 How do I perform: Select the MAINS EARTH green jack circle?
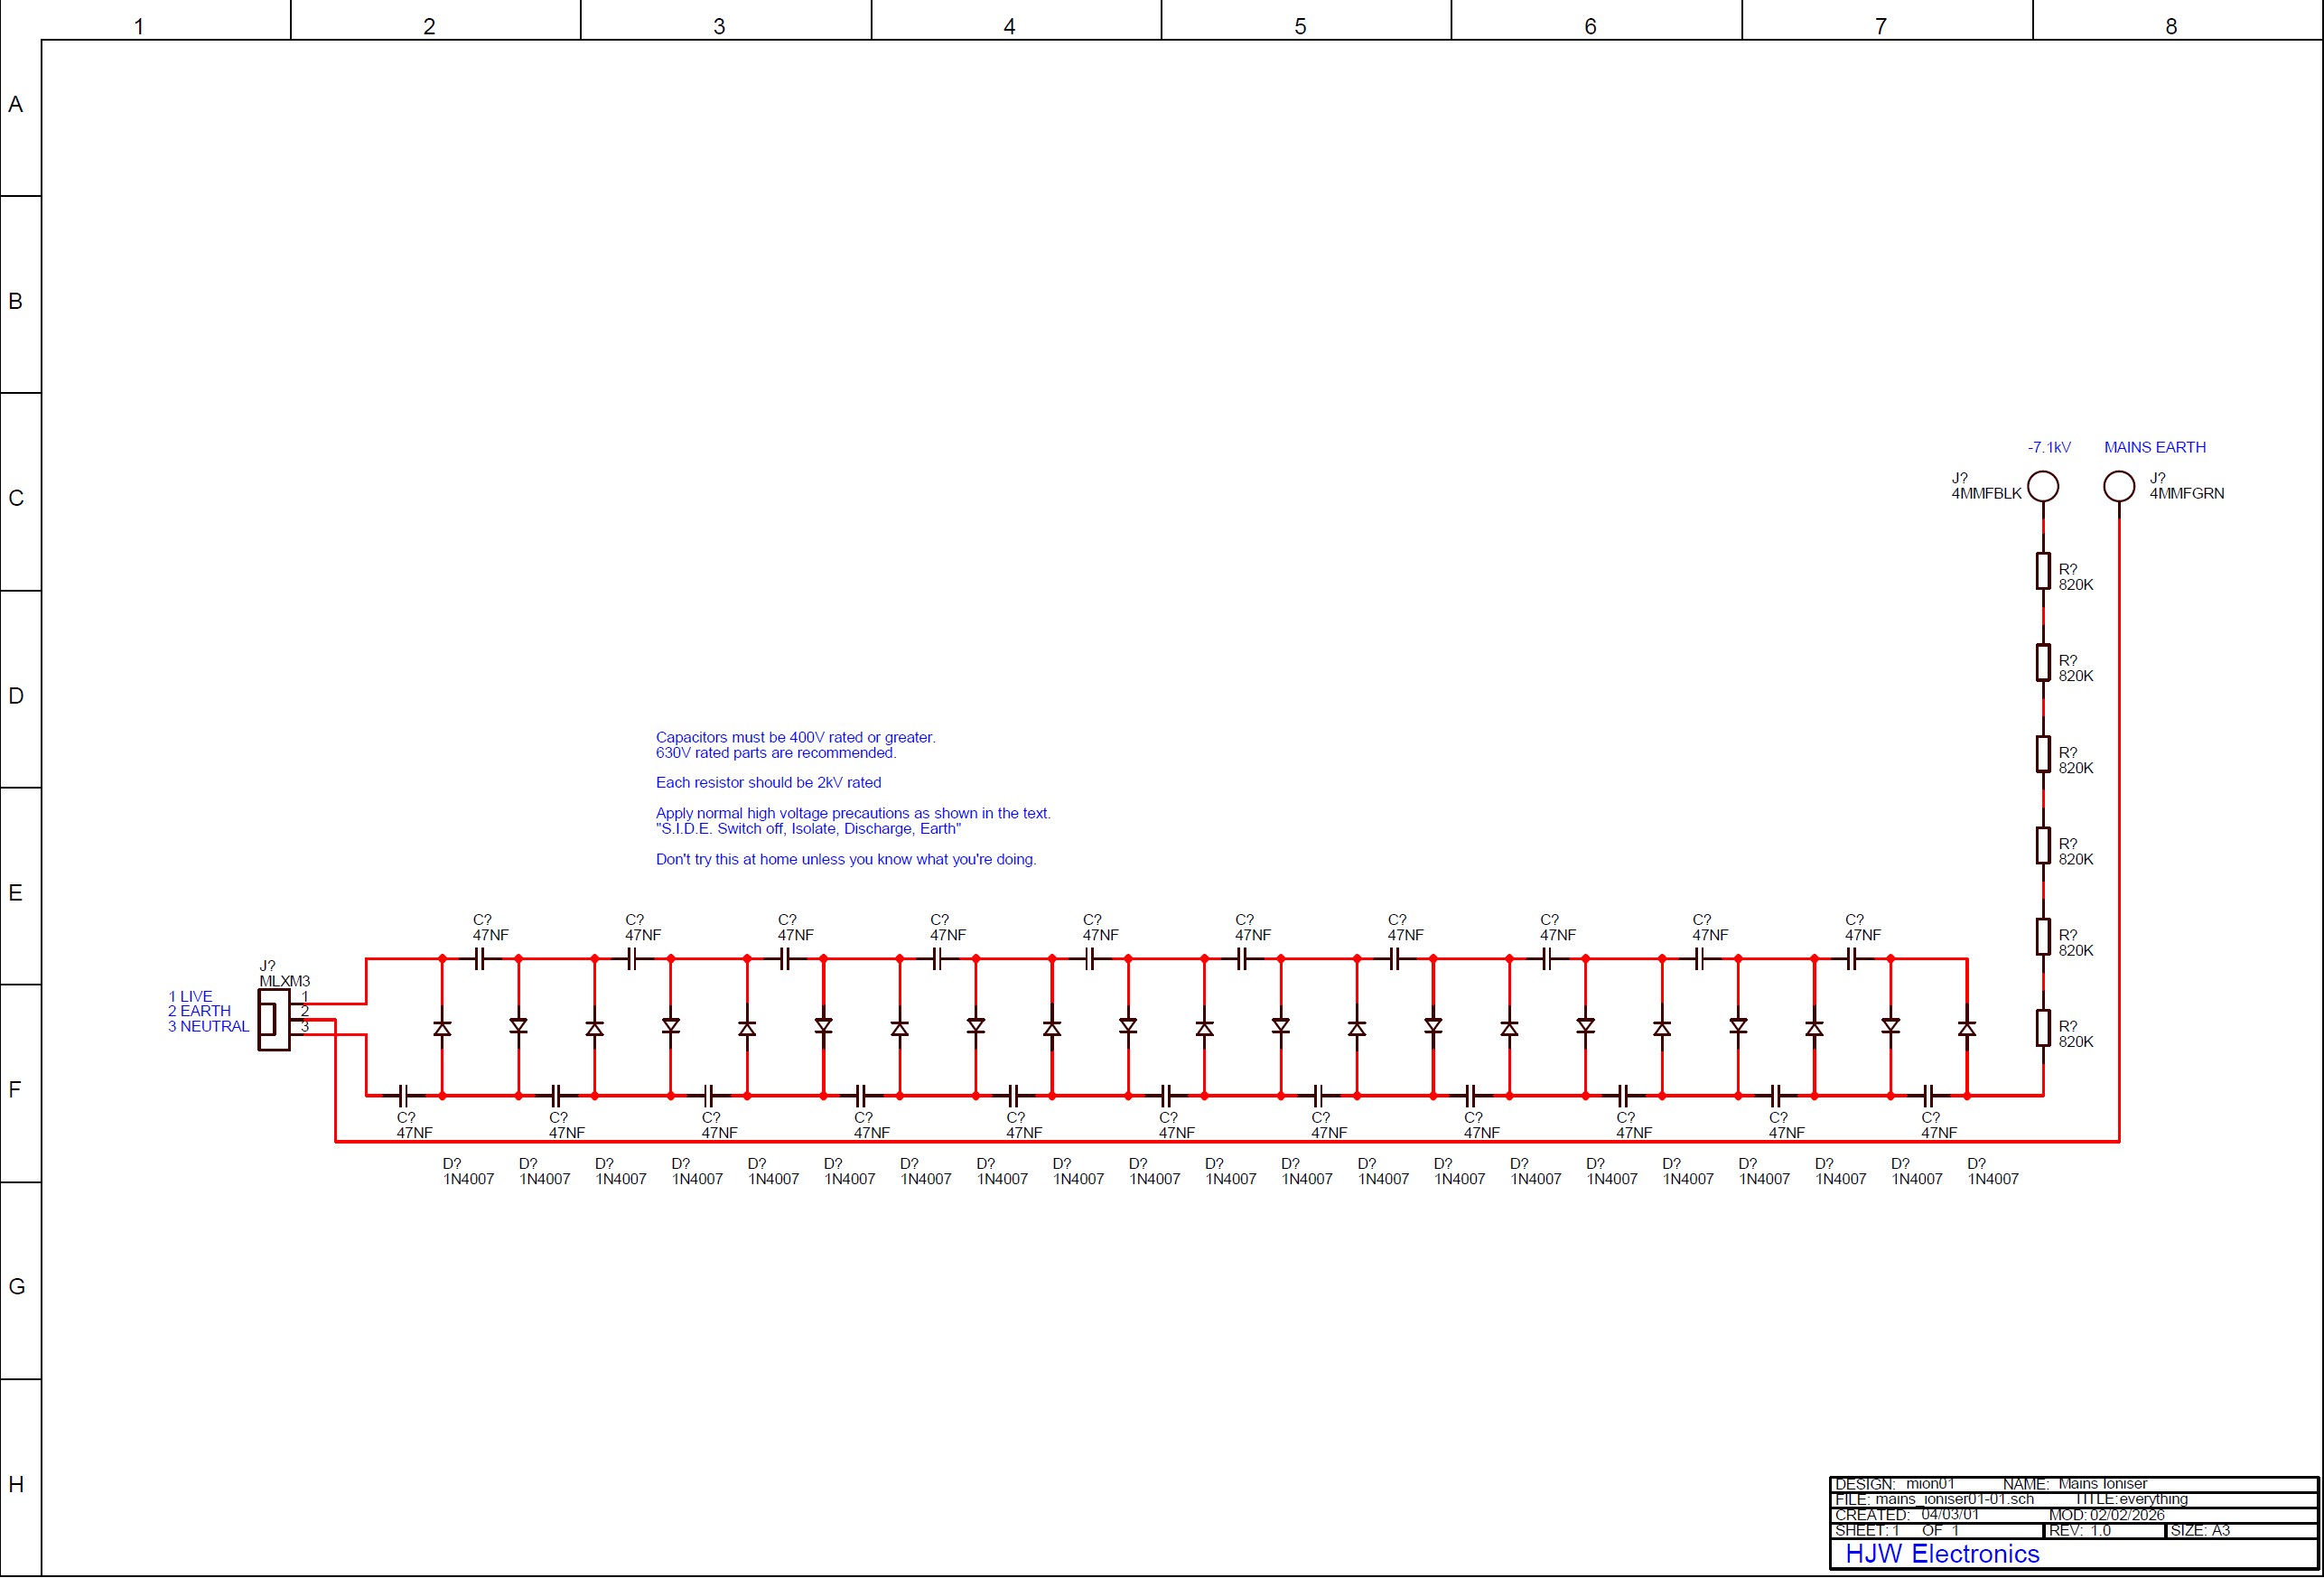pyautogui.click(x=2118, y=486)
